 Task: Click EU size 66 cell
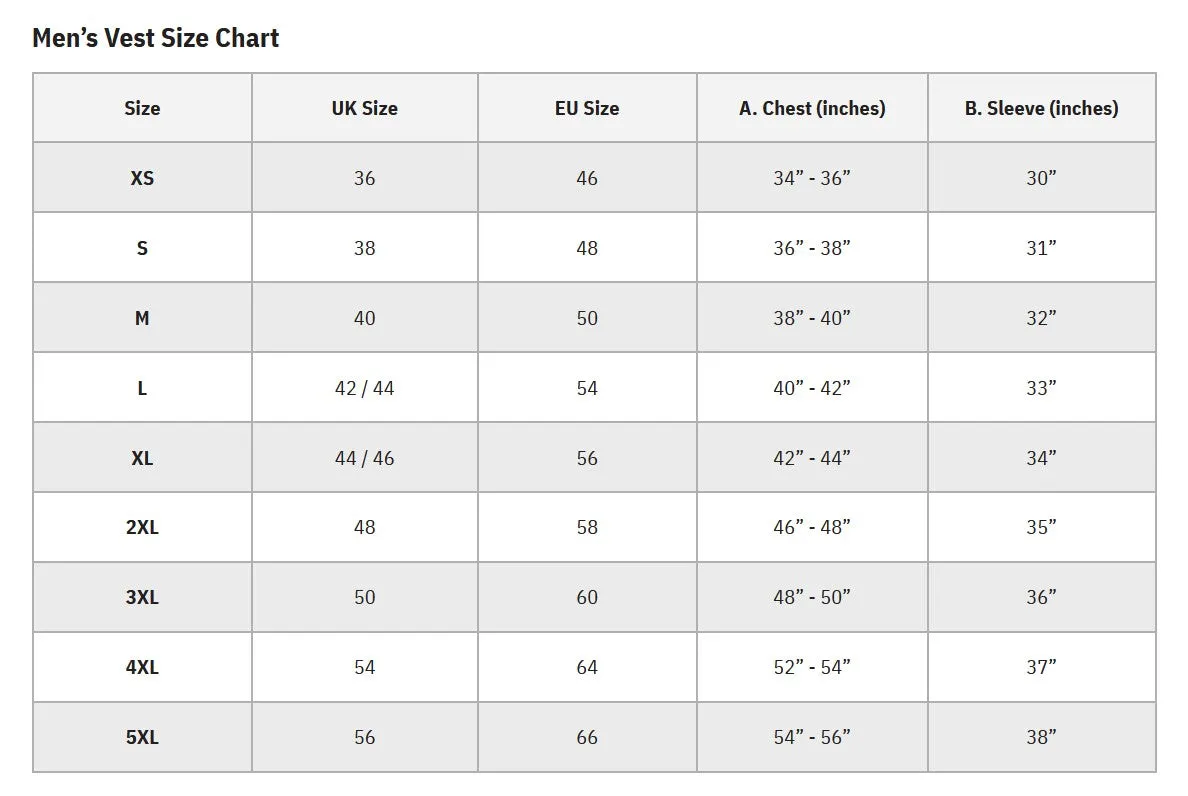(587, 737)
